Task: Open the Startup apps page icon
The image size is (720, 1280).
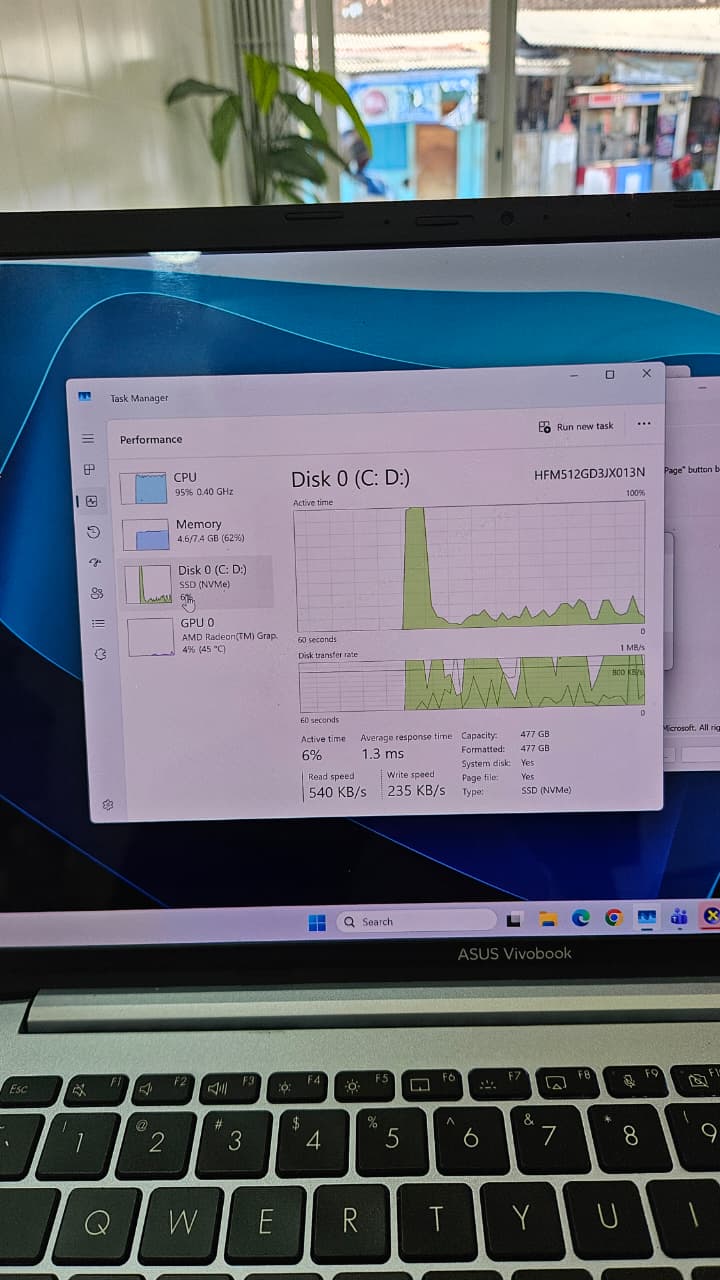Action: point(96,562)
